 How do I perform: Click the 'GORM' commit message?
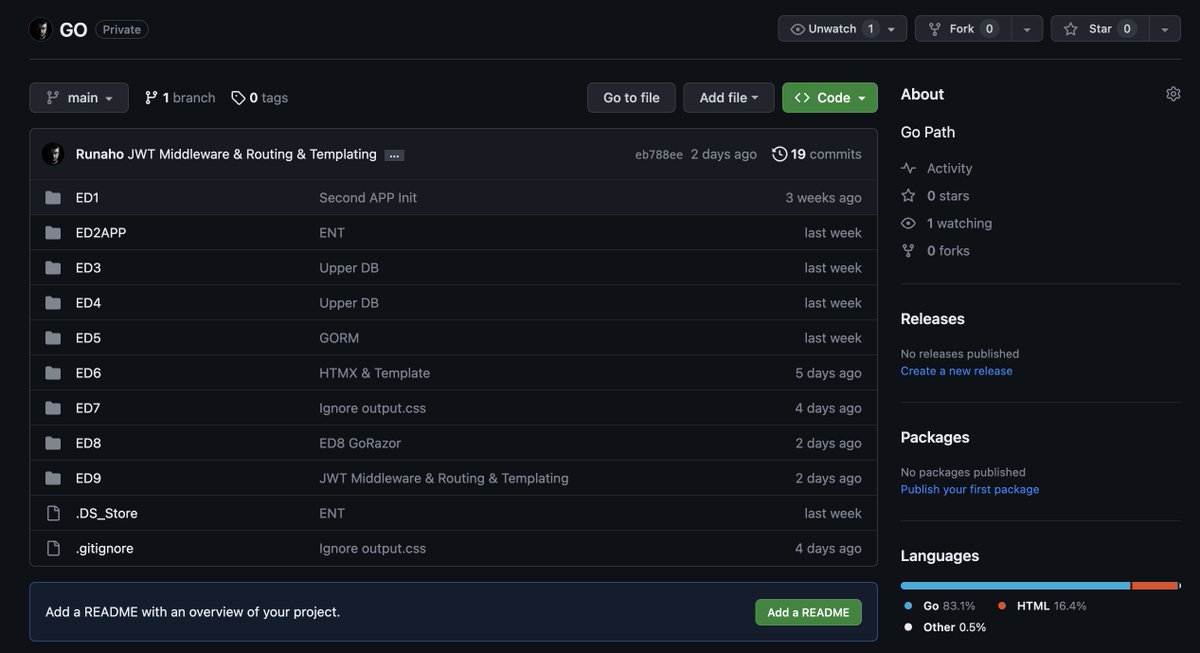pos(339,338)
